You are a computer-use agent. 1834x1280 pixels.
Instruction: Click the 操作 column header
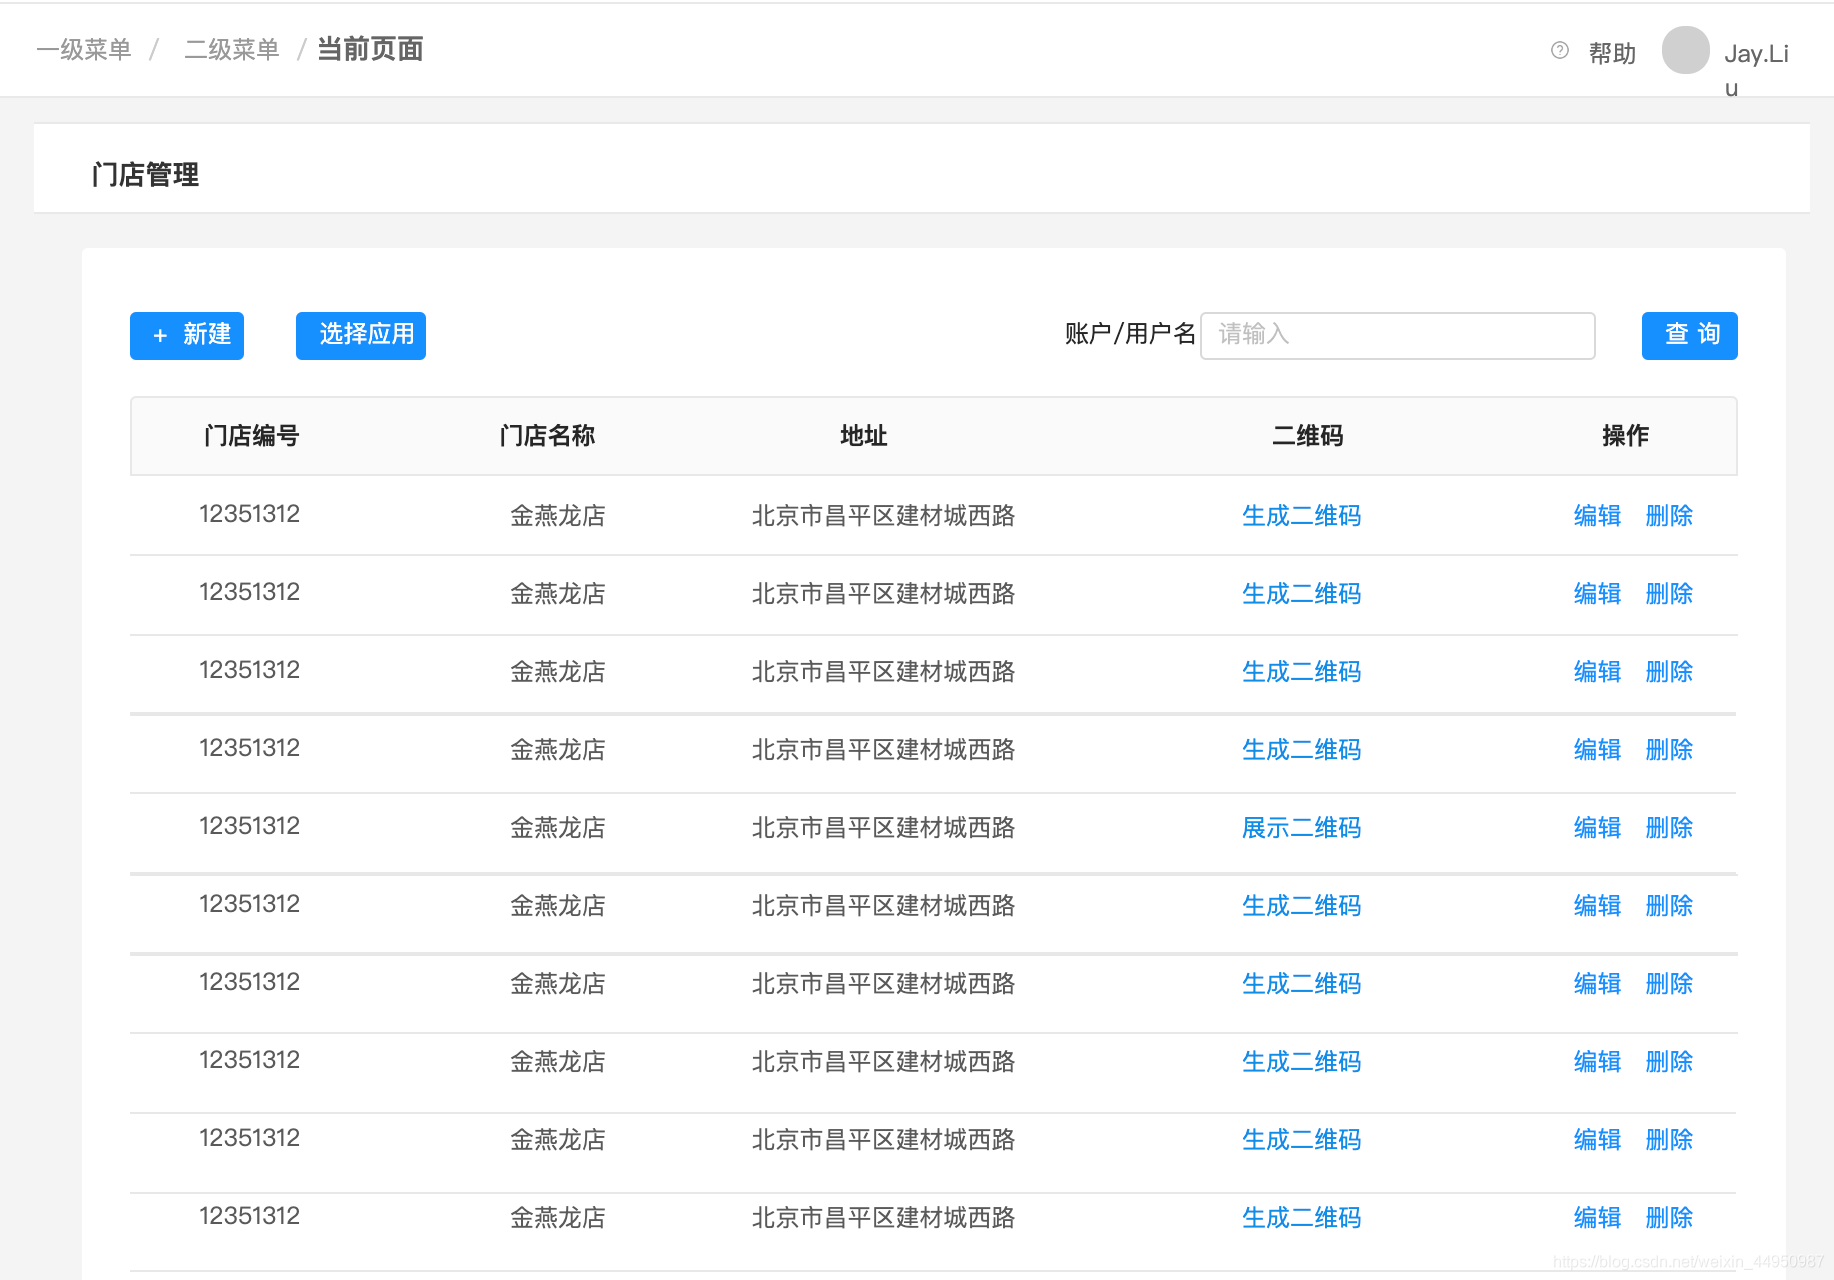[x=1625, y=436]
